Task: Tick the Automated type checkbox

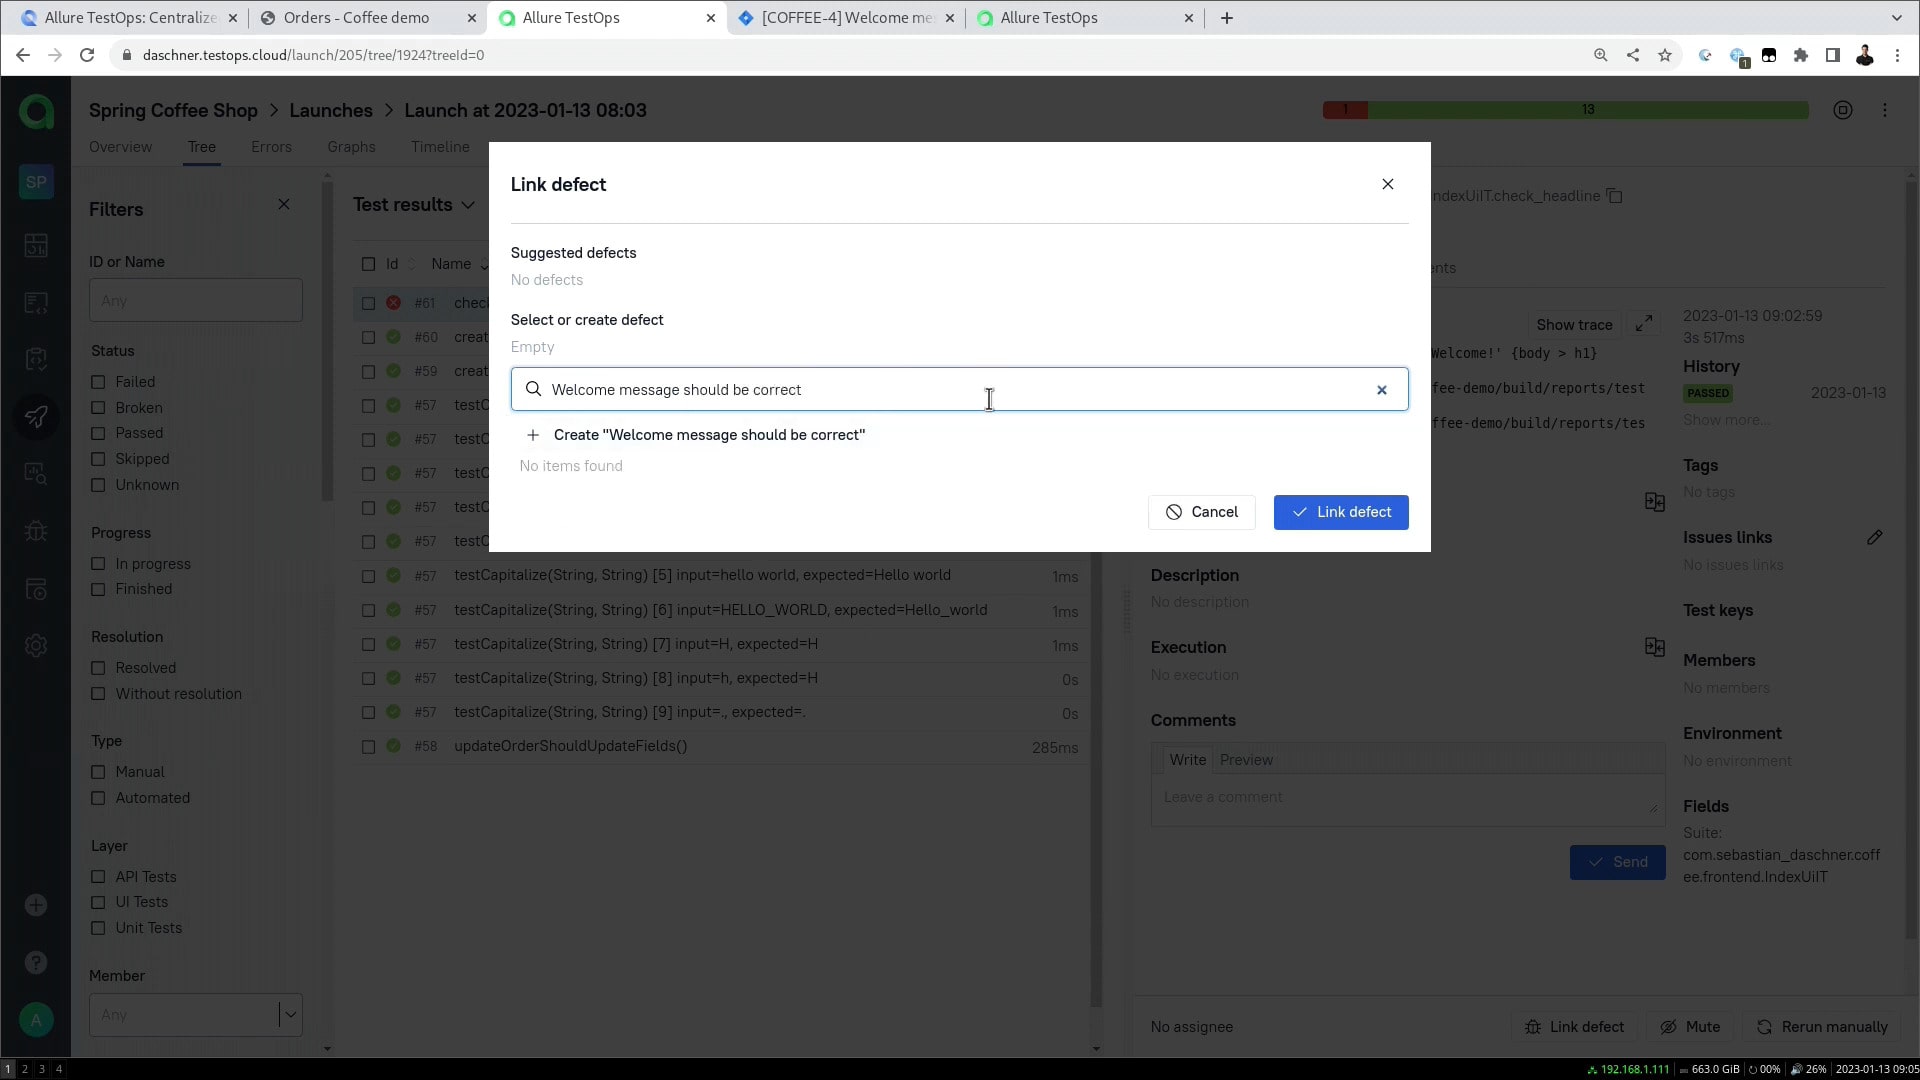Action: coord(98,798)
